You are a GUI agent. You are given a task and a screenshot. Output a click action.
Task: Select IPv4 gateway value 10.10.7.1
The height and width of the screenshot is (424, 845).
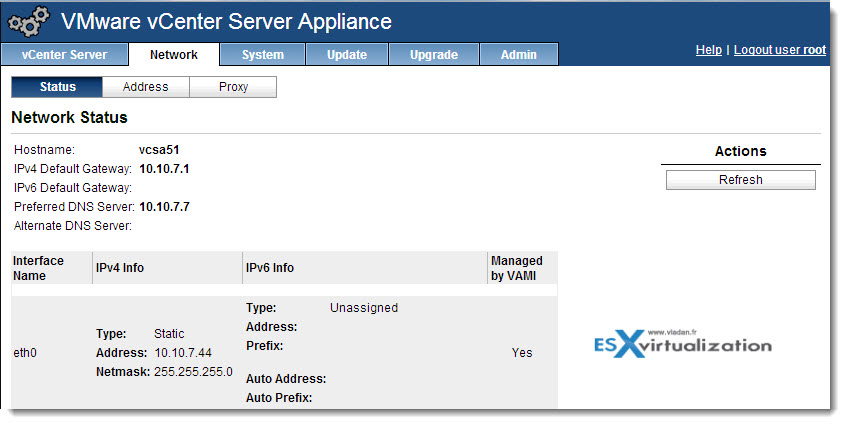click(164, 169)
